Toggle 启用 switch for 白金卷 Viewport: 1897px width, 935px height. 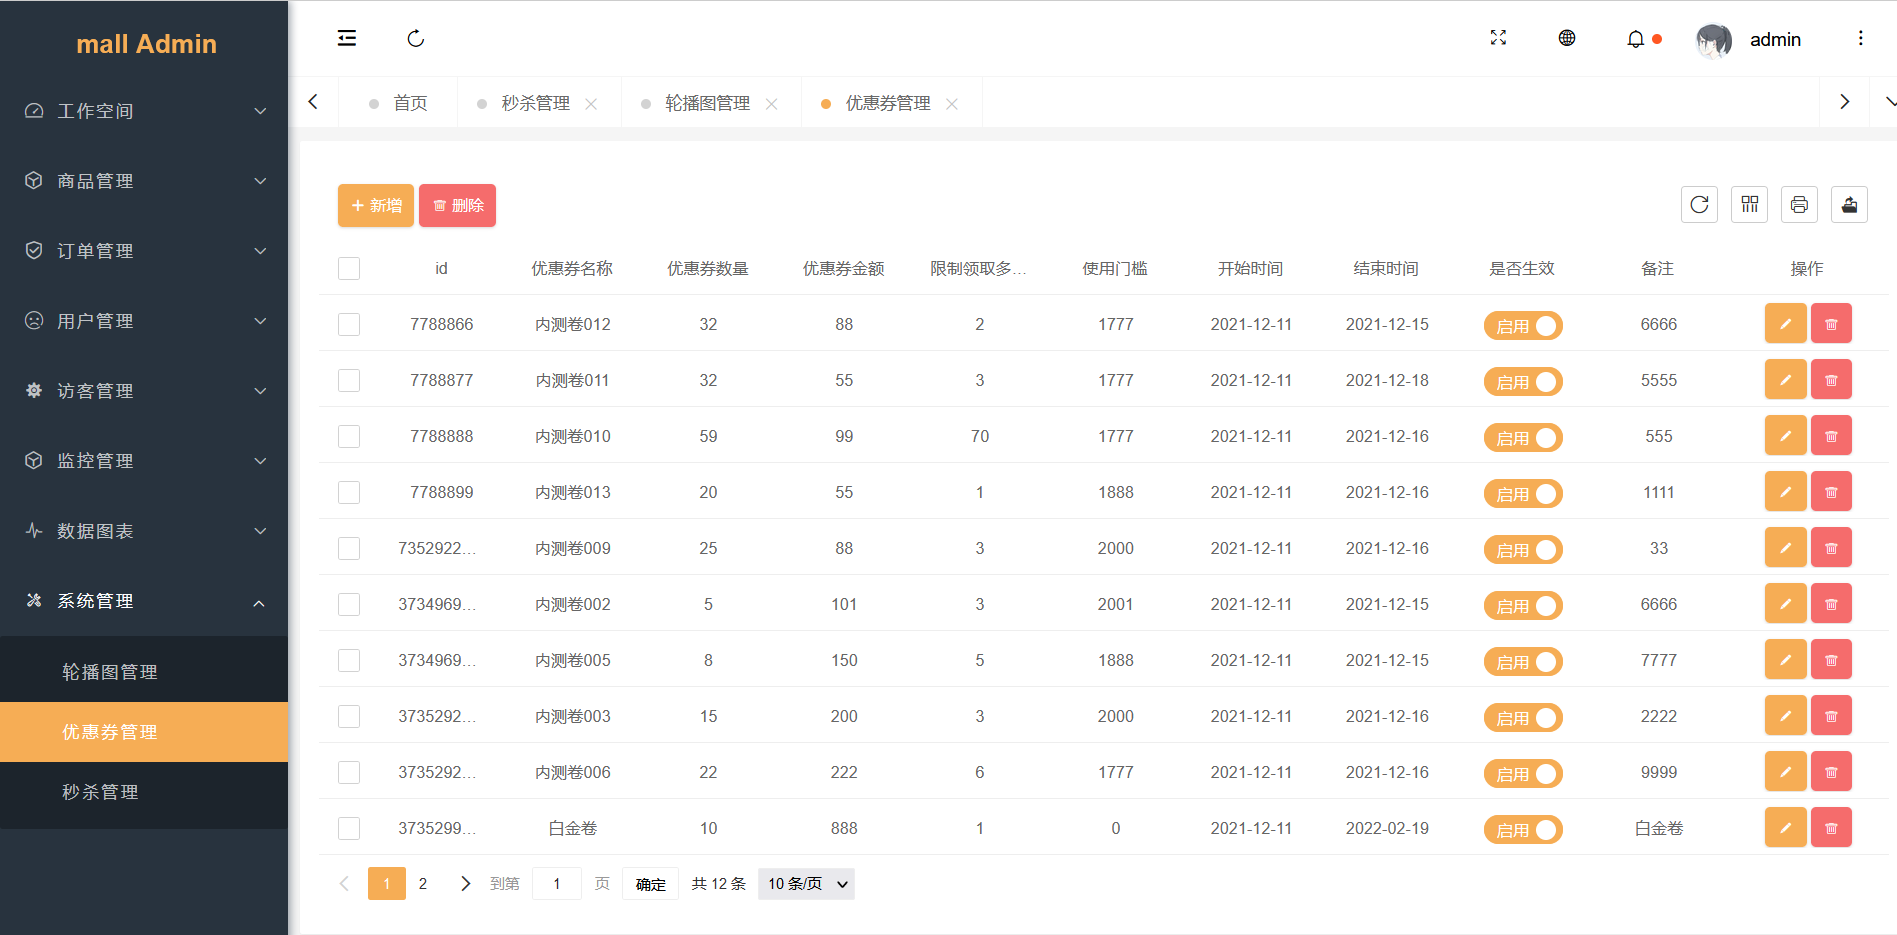tap(1522, 829)
